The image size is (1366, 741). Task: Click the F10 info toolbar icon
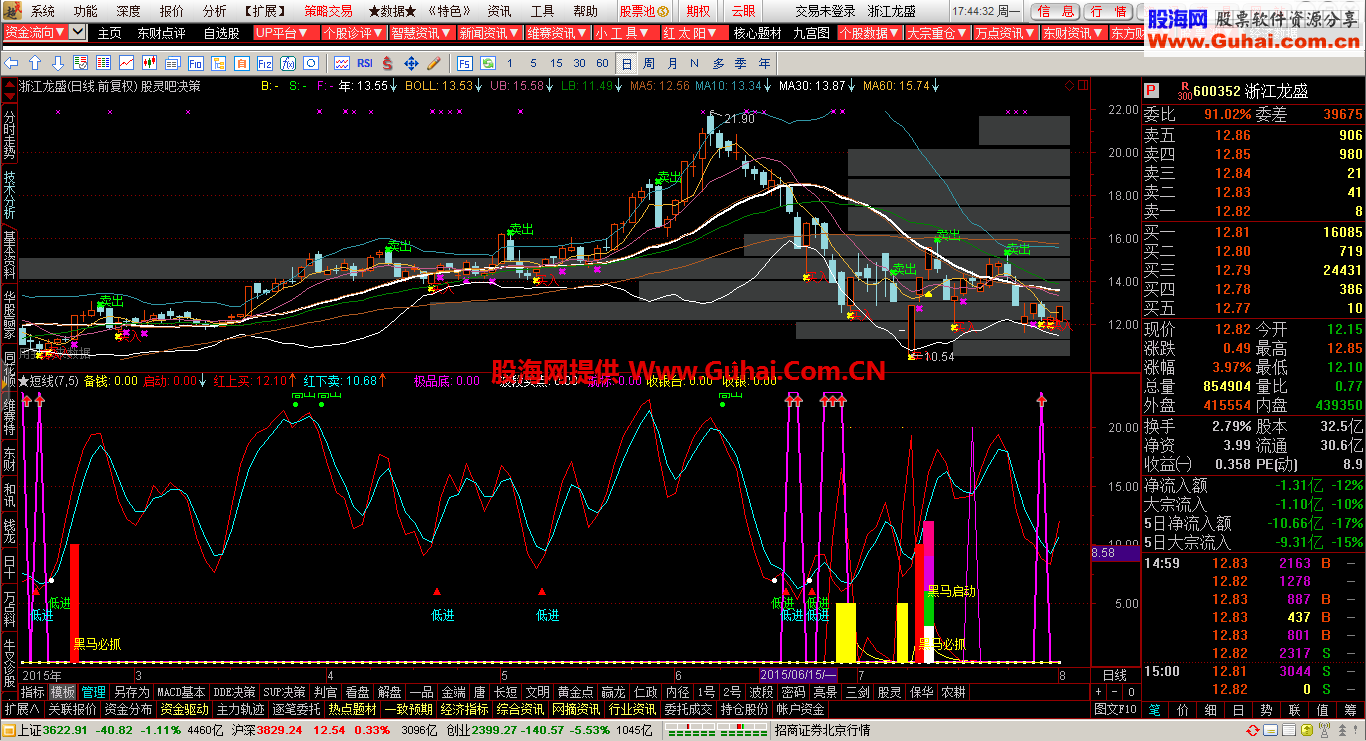[195, 62]
